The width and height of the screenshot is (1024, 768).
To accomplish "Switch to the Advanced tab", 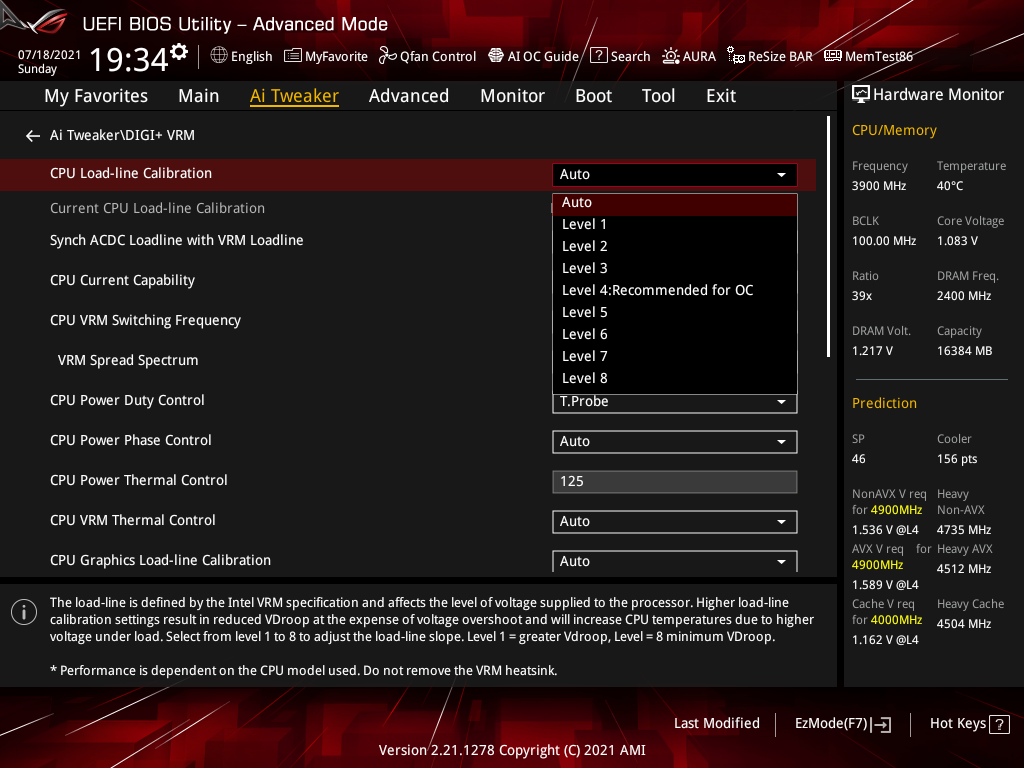I will click(x=409, y=95).
